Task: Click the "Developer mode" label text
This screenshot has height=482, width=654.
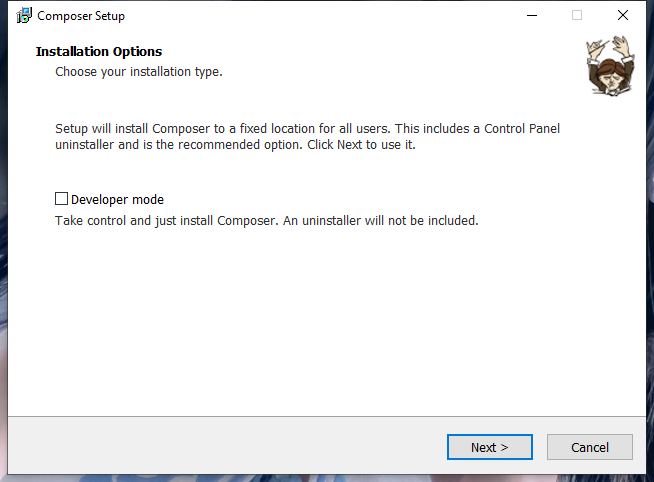Action: point(117,199)
